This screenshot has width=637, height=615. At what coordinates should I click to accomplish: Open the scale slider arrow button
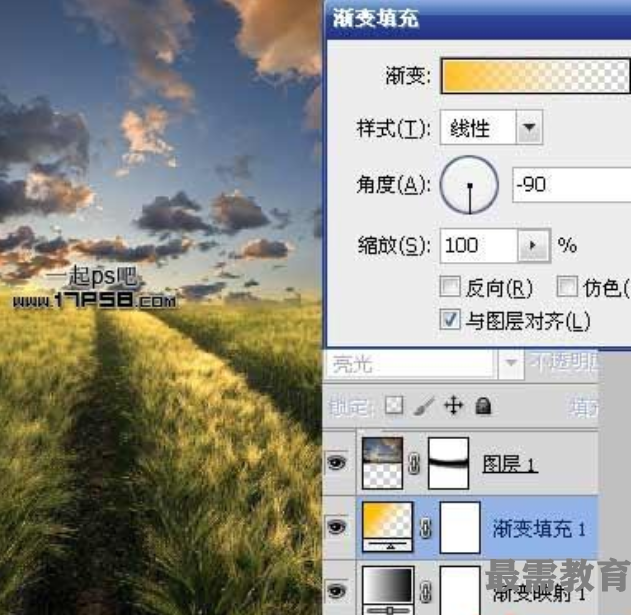[534, 246]
